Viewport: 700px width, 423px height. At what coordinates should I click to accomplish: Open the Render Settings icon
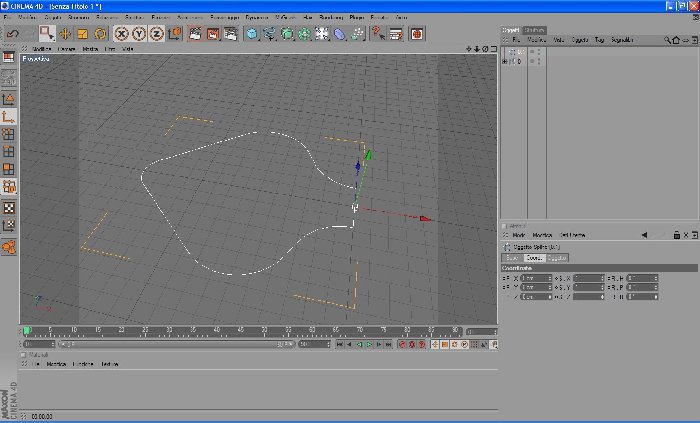pos(230,33)
